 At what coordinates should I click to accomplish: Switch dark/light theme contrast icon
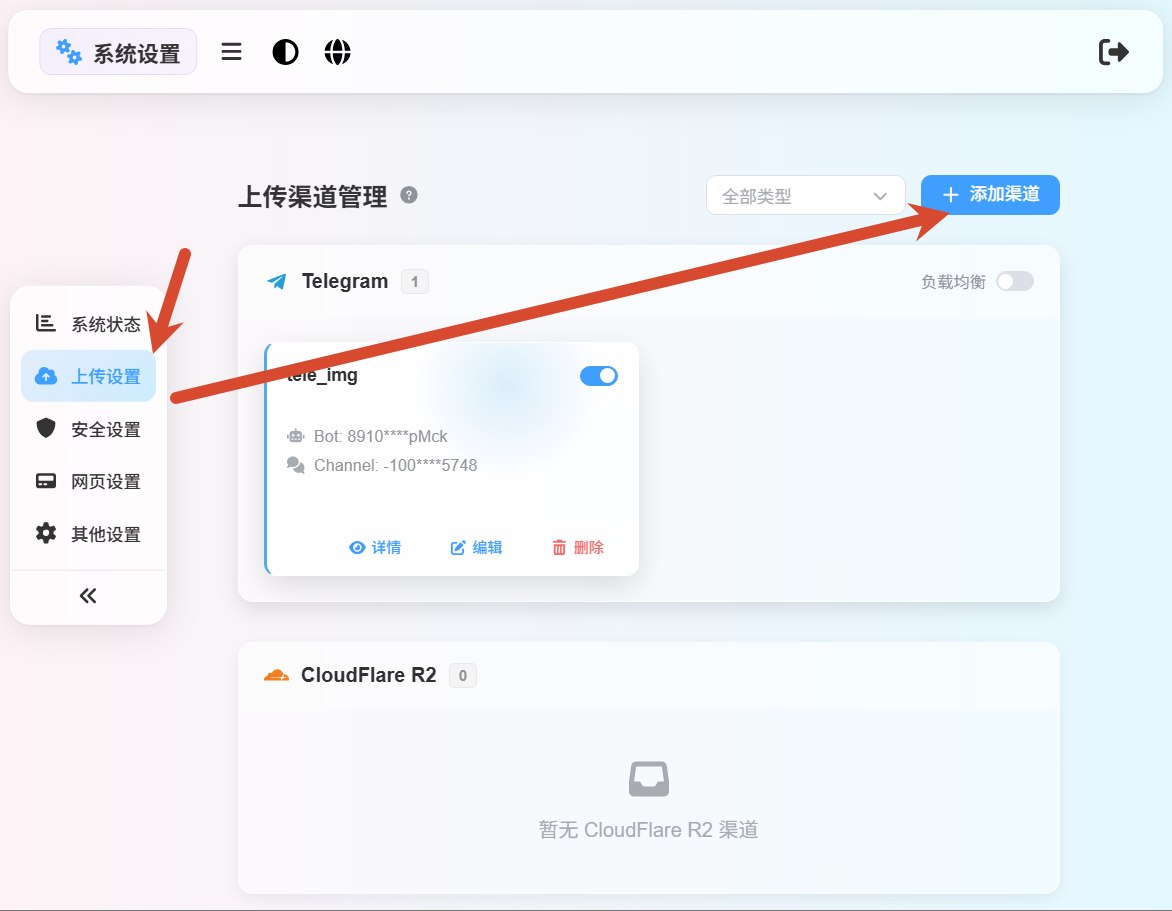[285, 52]
